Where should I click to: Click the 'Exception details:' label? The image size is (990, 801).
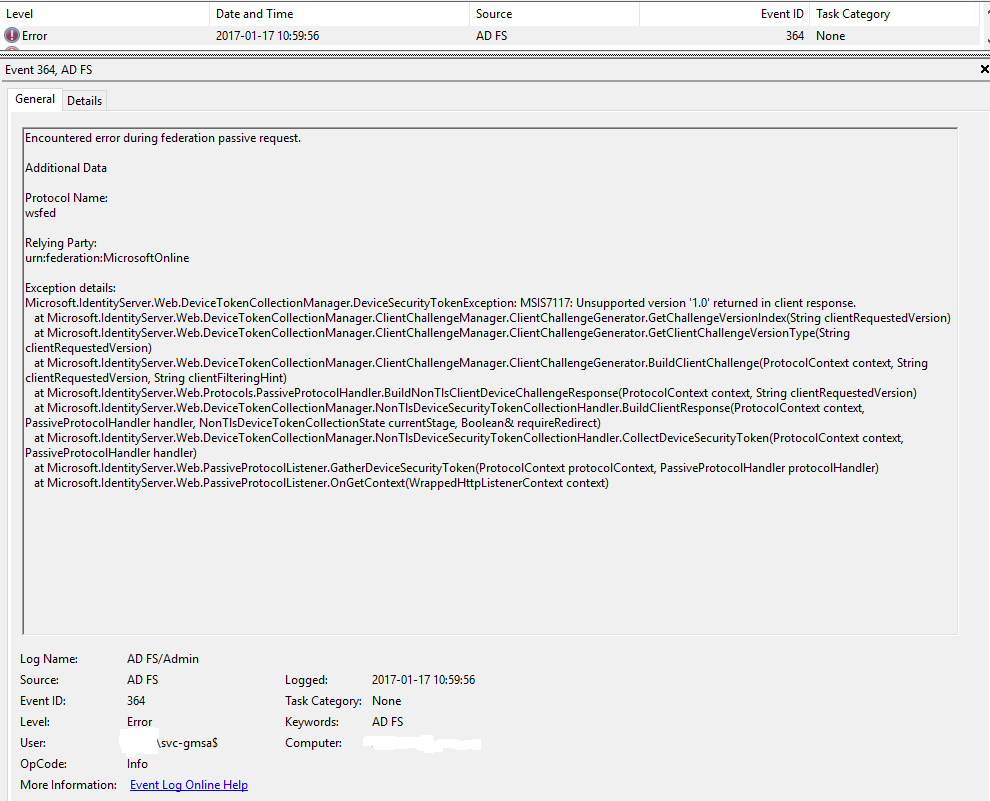coord(71,288)
